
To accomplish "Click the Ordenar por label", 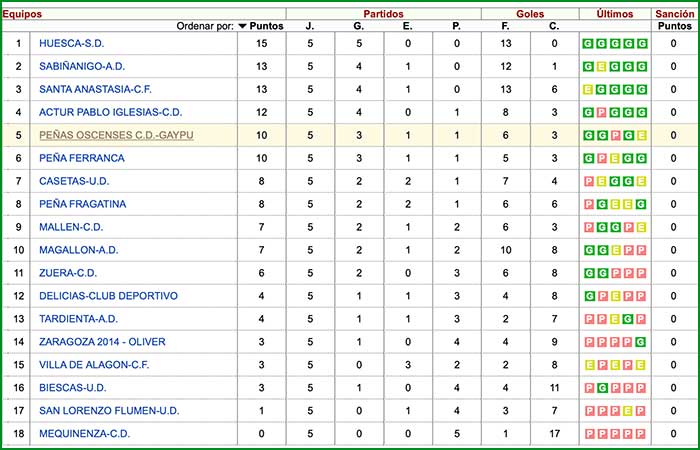I will coord(205,26).
